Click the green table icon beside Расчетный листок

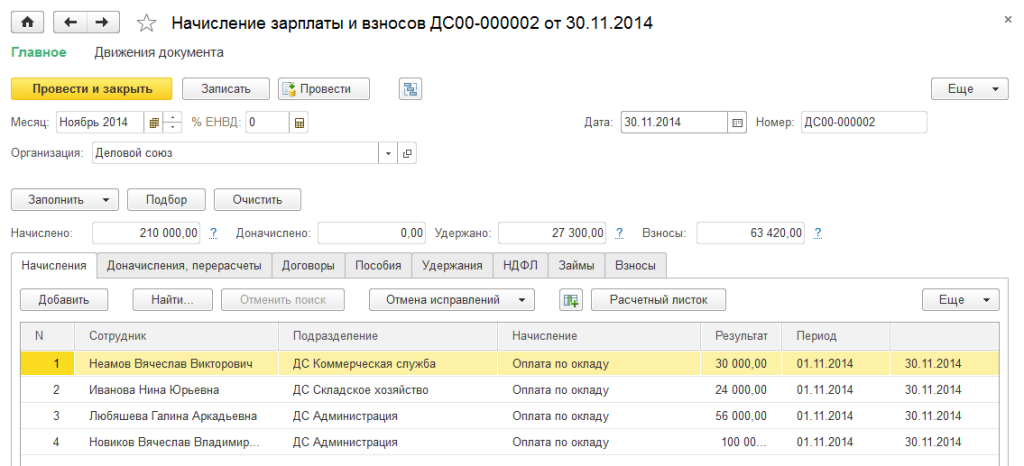pos(571,299)
